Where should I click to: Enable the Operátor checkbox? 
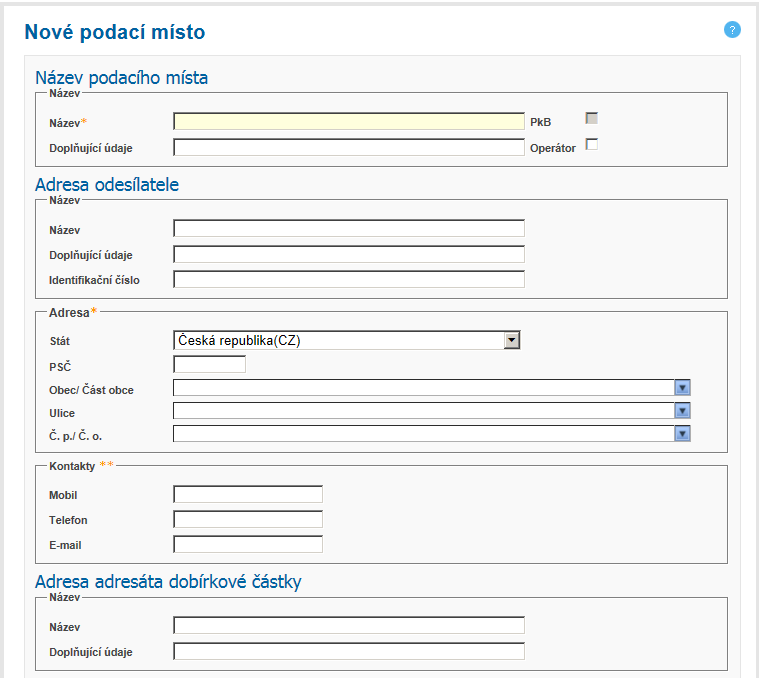click(591, 144)
